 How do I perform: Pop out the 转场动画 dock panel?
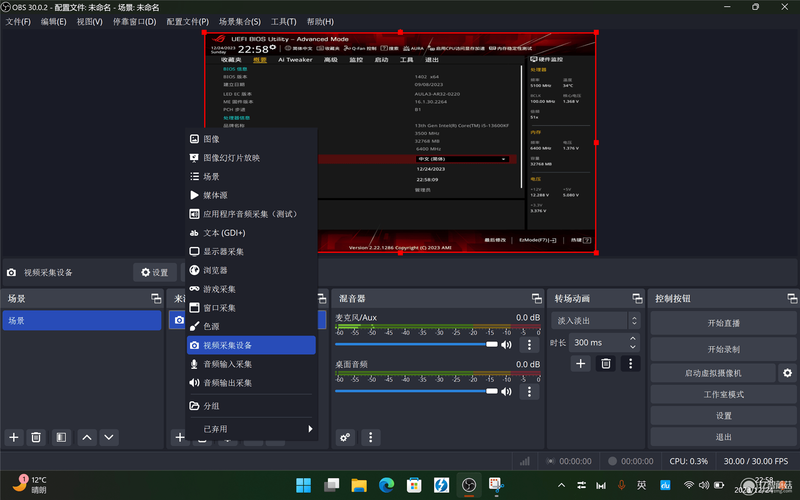(637, 298)
